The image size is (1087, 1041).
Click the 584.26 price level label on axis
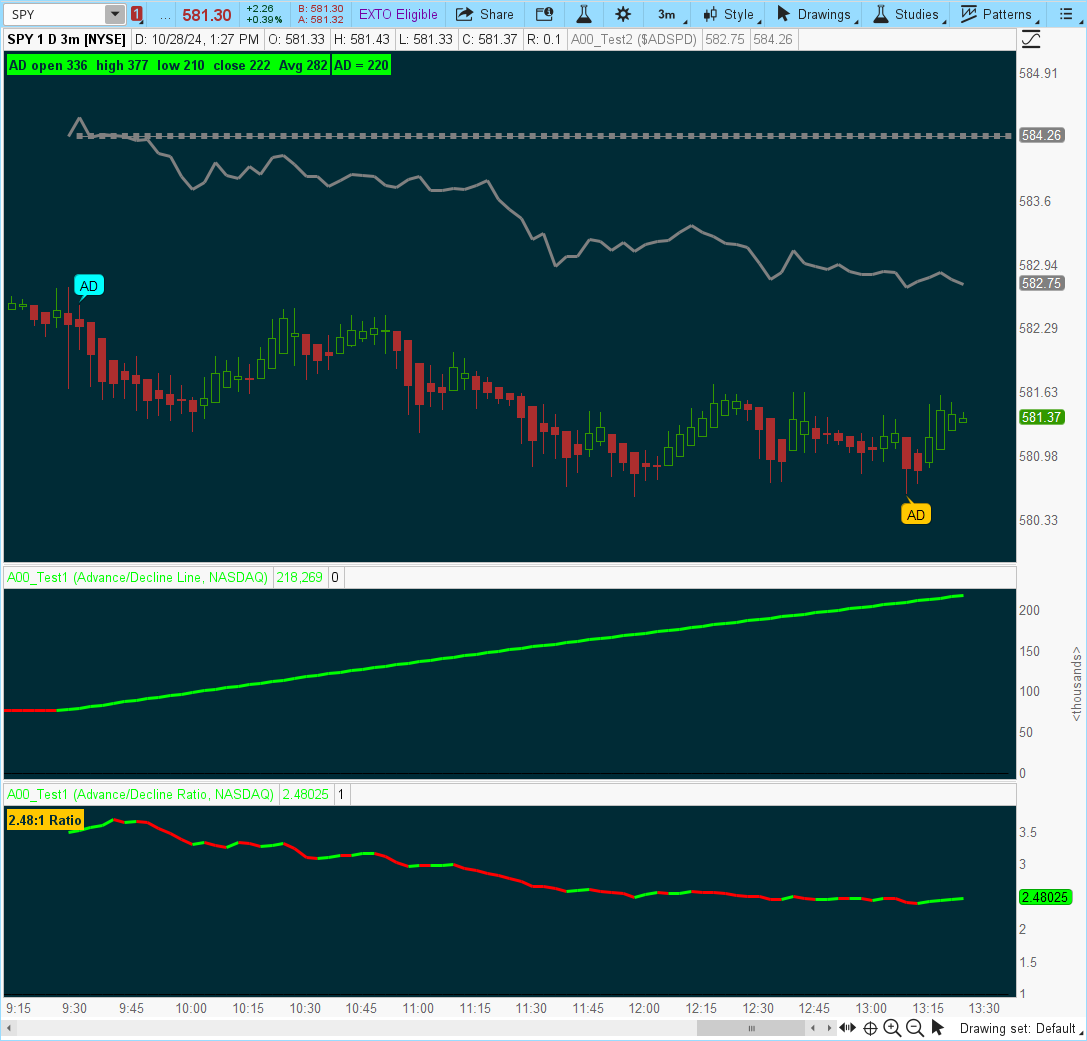point(1041,135)
